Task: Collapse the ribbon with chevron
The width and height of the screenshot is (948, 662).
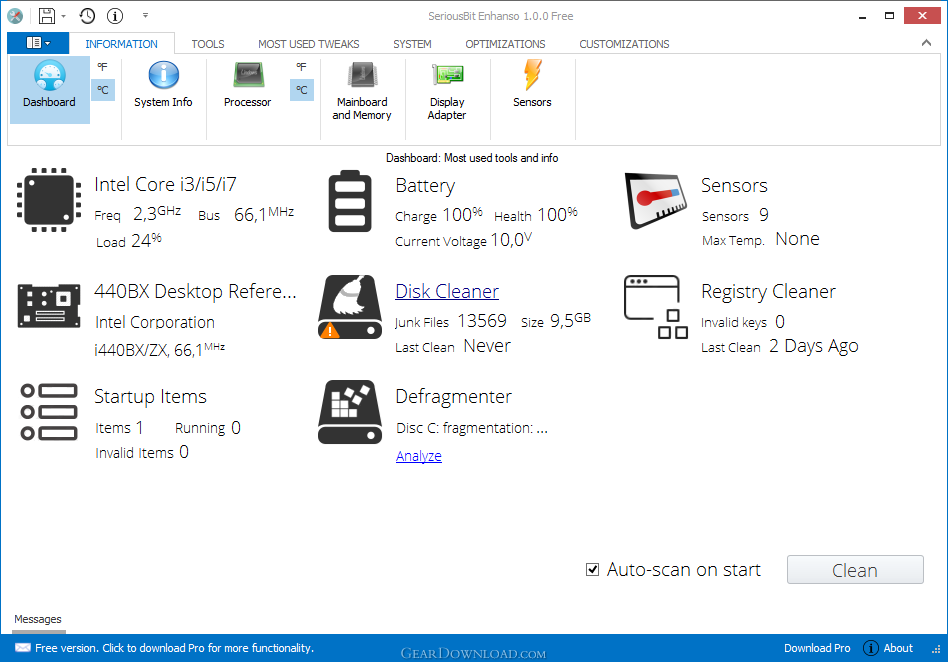Action: coord(926,43)
